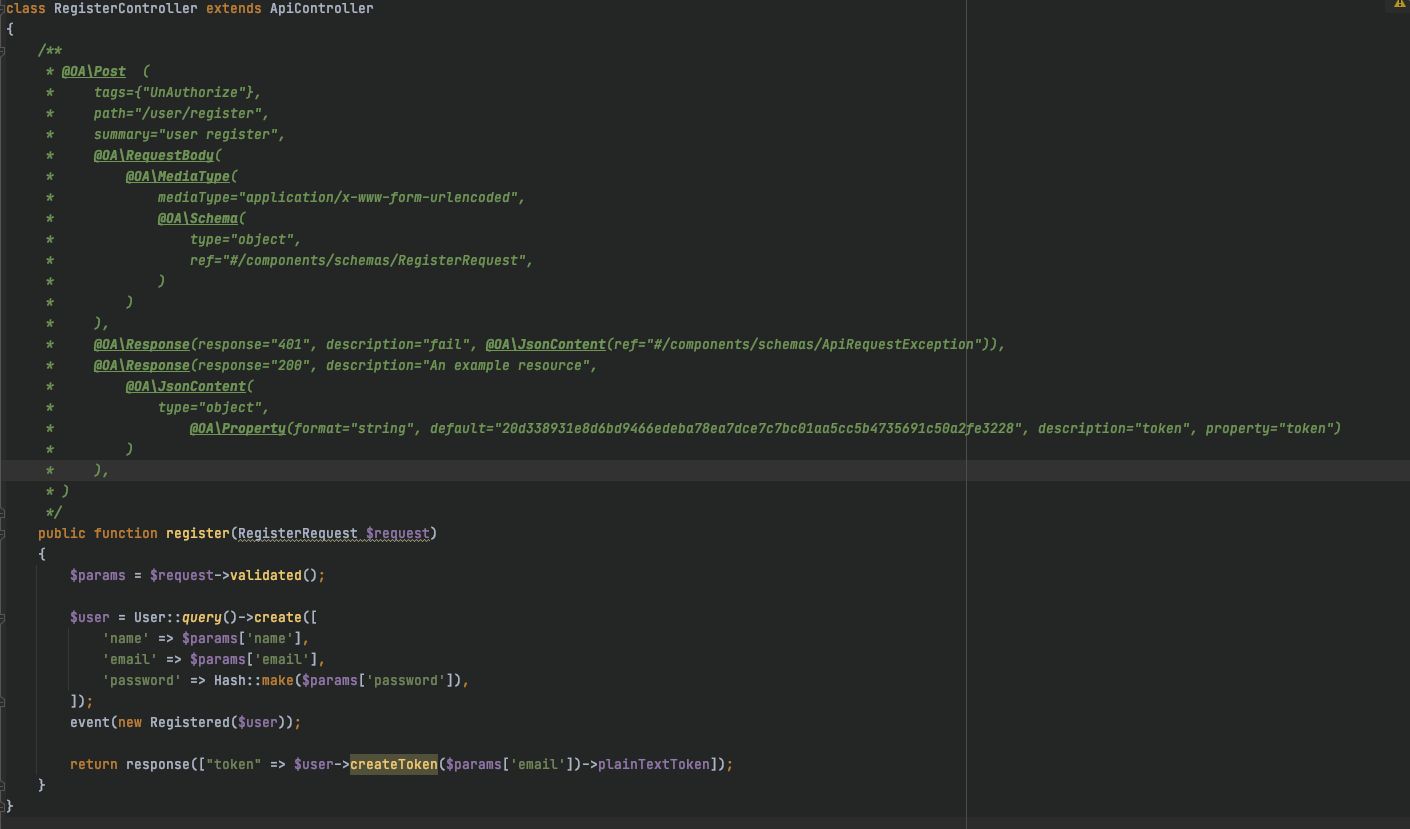The width and height of the screenshot is (1410, 829).
Task: Click the 'password' array key
Action: (142, 680)
